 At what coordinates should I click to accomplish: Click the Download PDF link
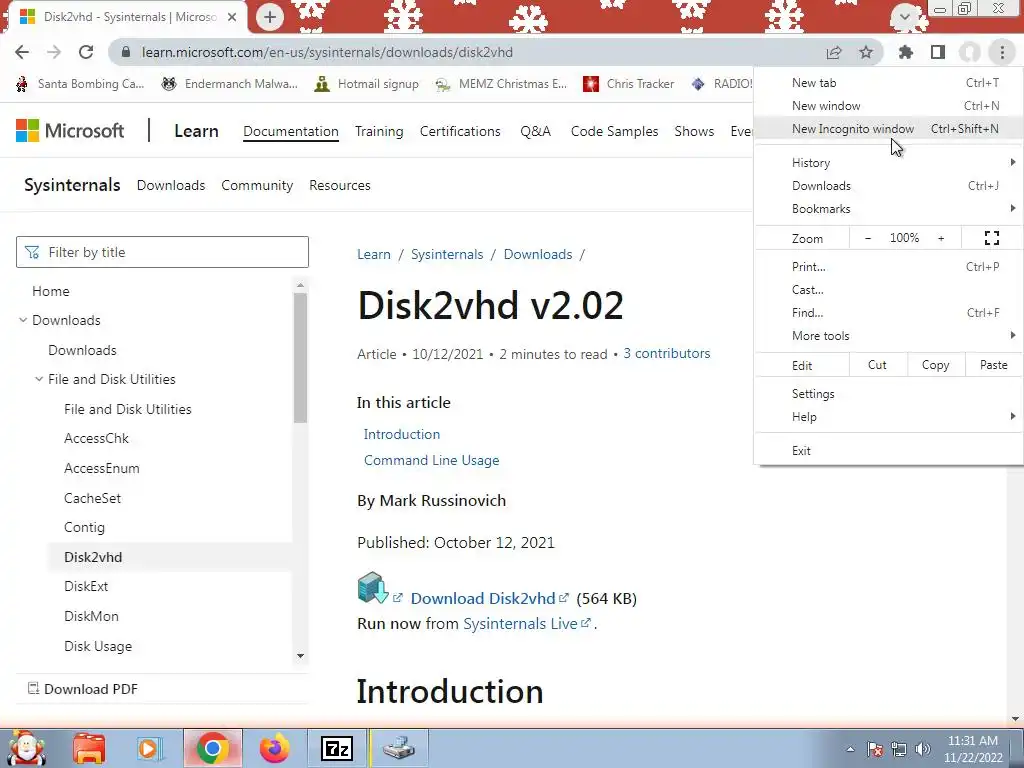(83, 689)
